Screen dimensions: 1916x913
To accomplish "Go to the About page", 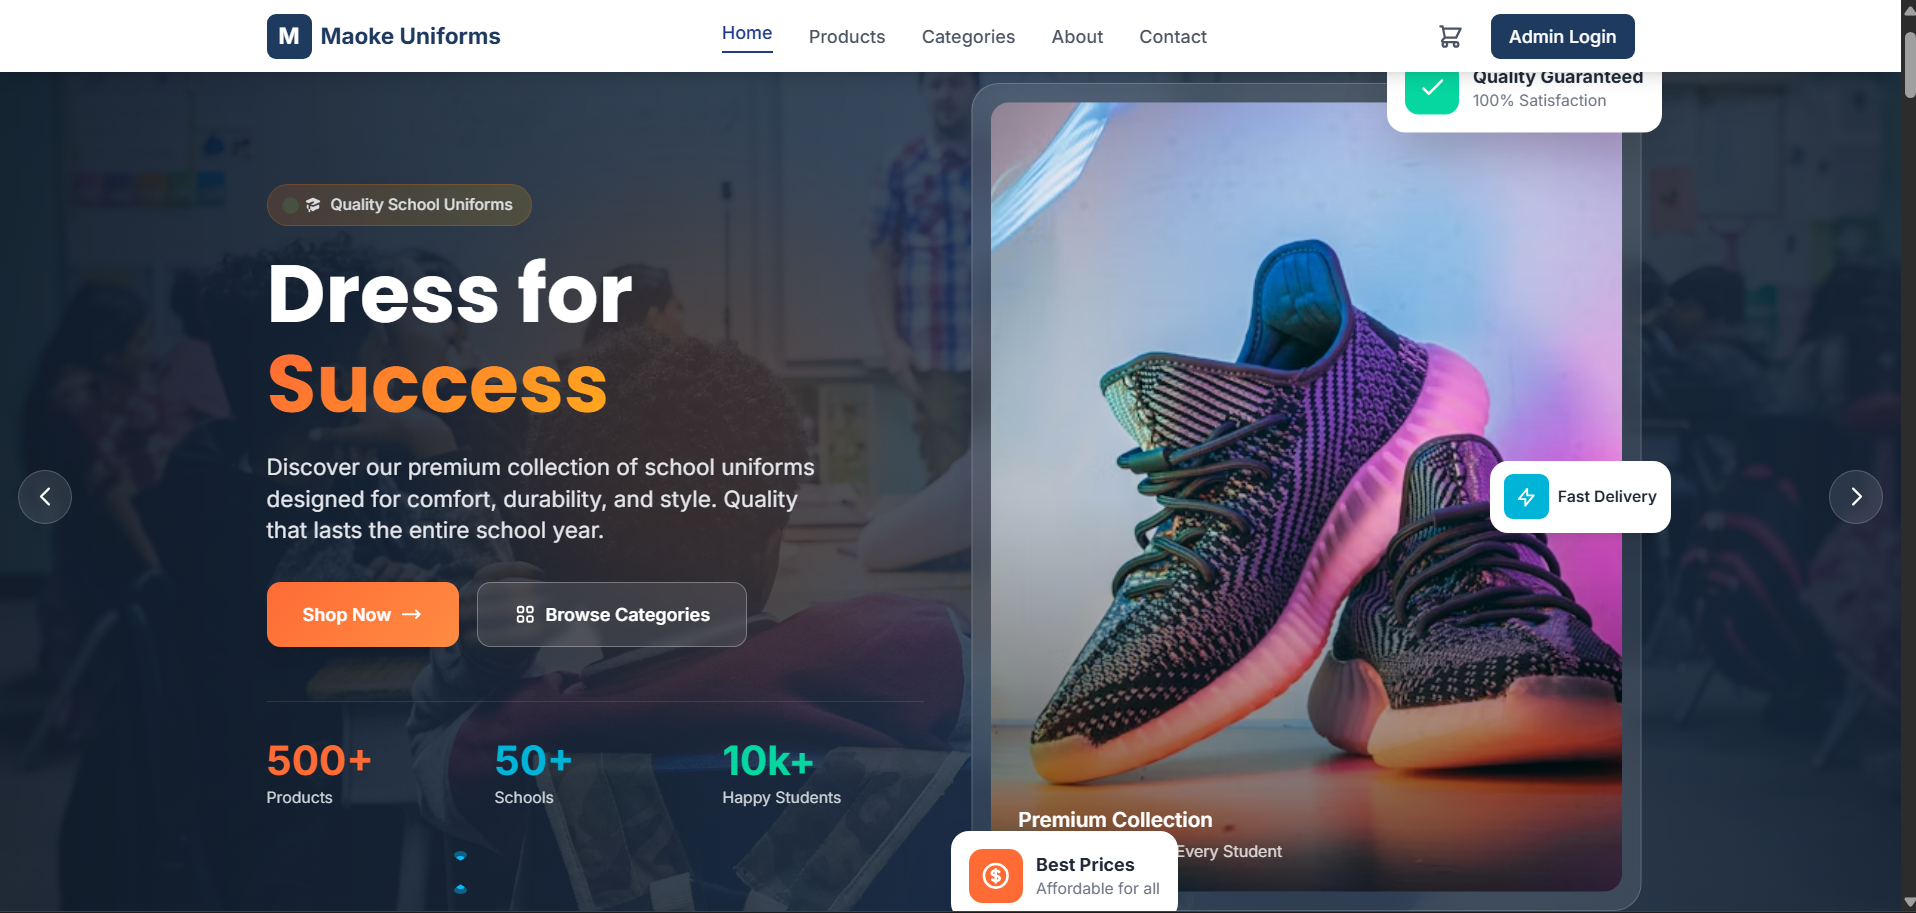I will 1077,37.
